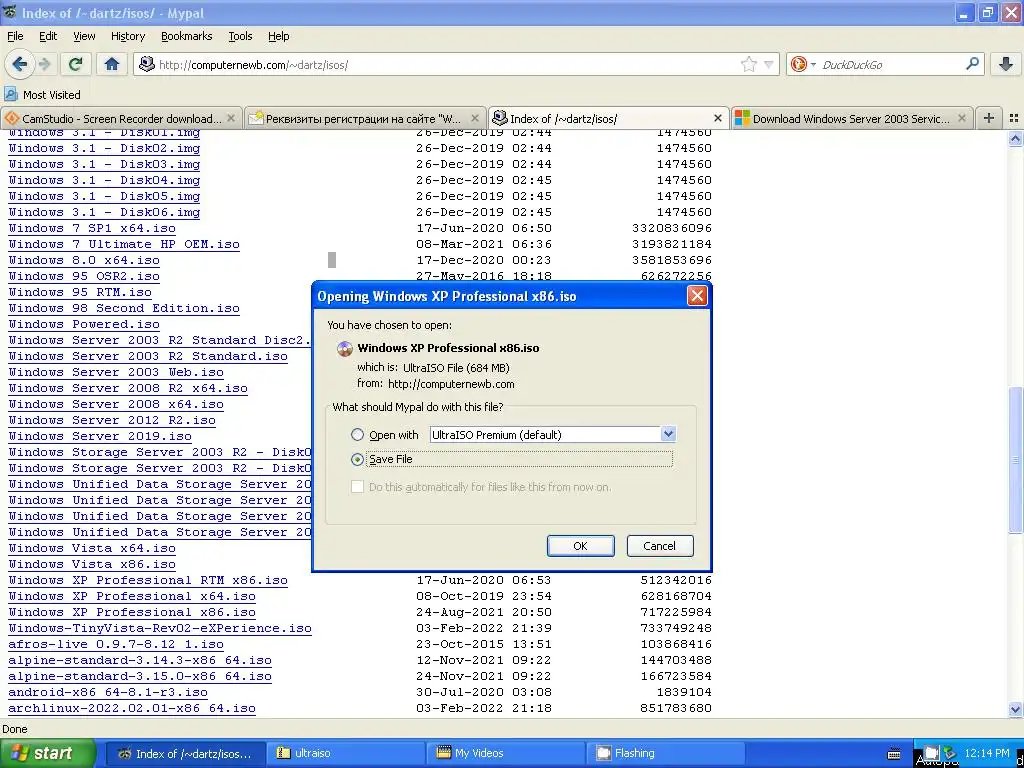1024x768 pixels.
Task: Cancel the Opening file dialog
Action: (660, 546)
